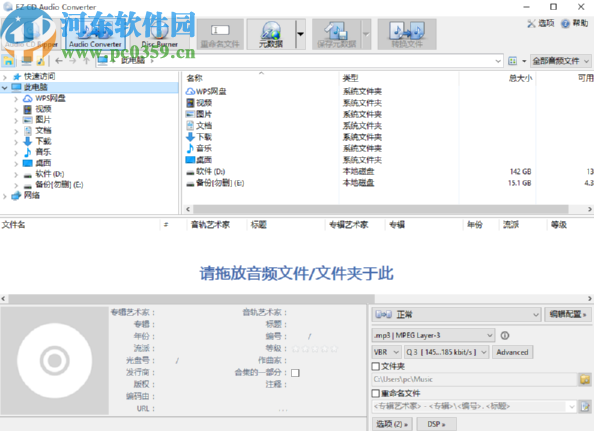Viewport: 594px width, 431px height.
Task: Open the 正常 profile dropdown
Action: (x=456, y=314)
